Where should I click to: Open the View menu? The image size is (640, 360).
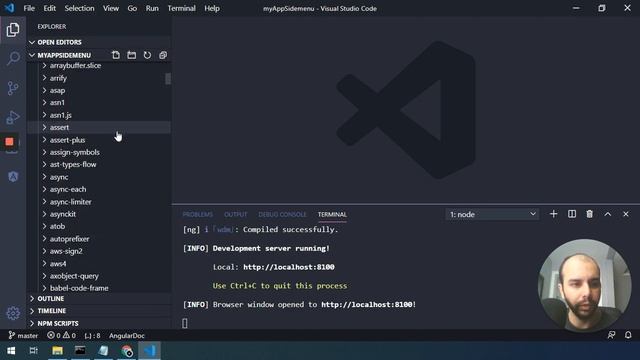click(111, 8)
